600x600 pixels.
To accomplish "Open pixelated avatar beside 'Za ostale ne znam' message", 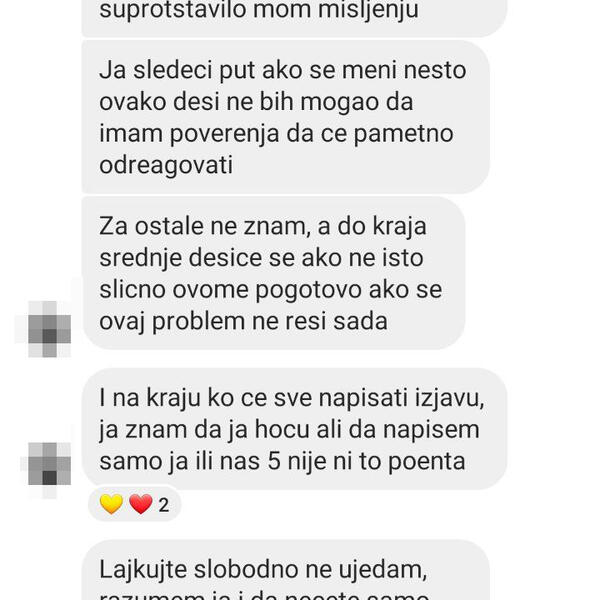I will click(x=49, y=329).
